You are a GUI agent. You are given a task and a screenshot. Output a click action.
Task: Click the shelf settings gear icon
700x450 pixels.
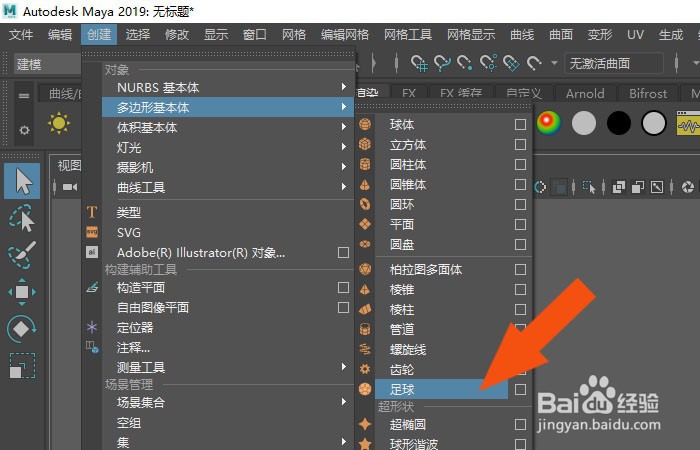pos(24,130)
